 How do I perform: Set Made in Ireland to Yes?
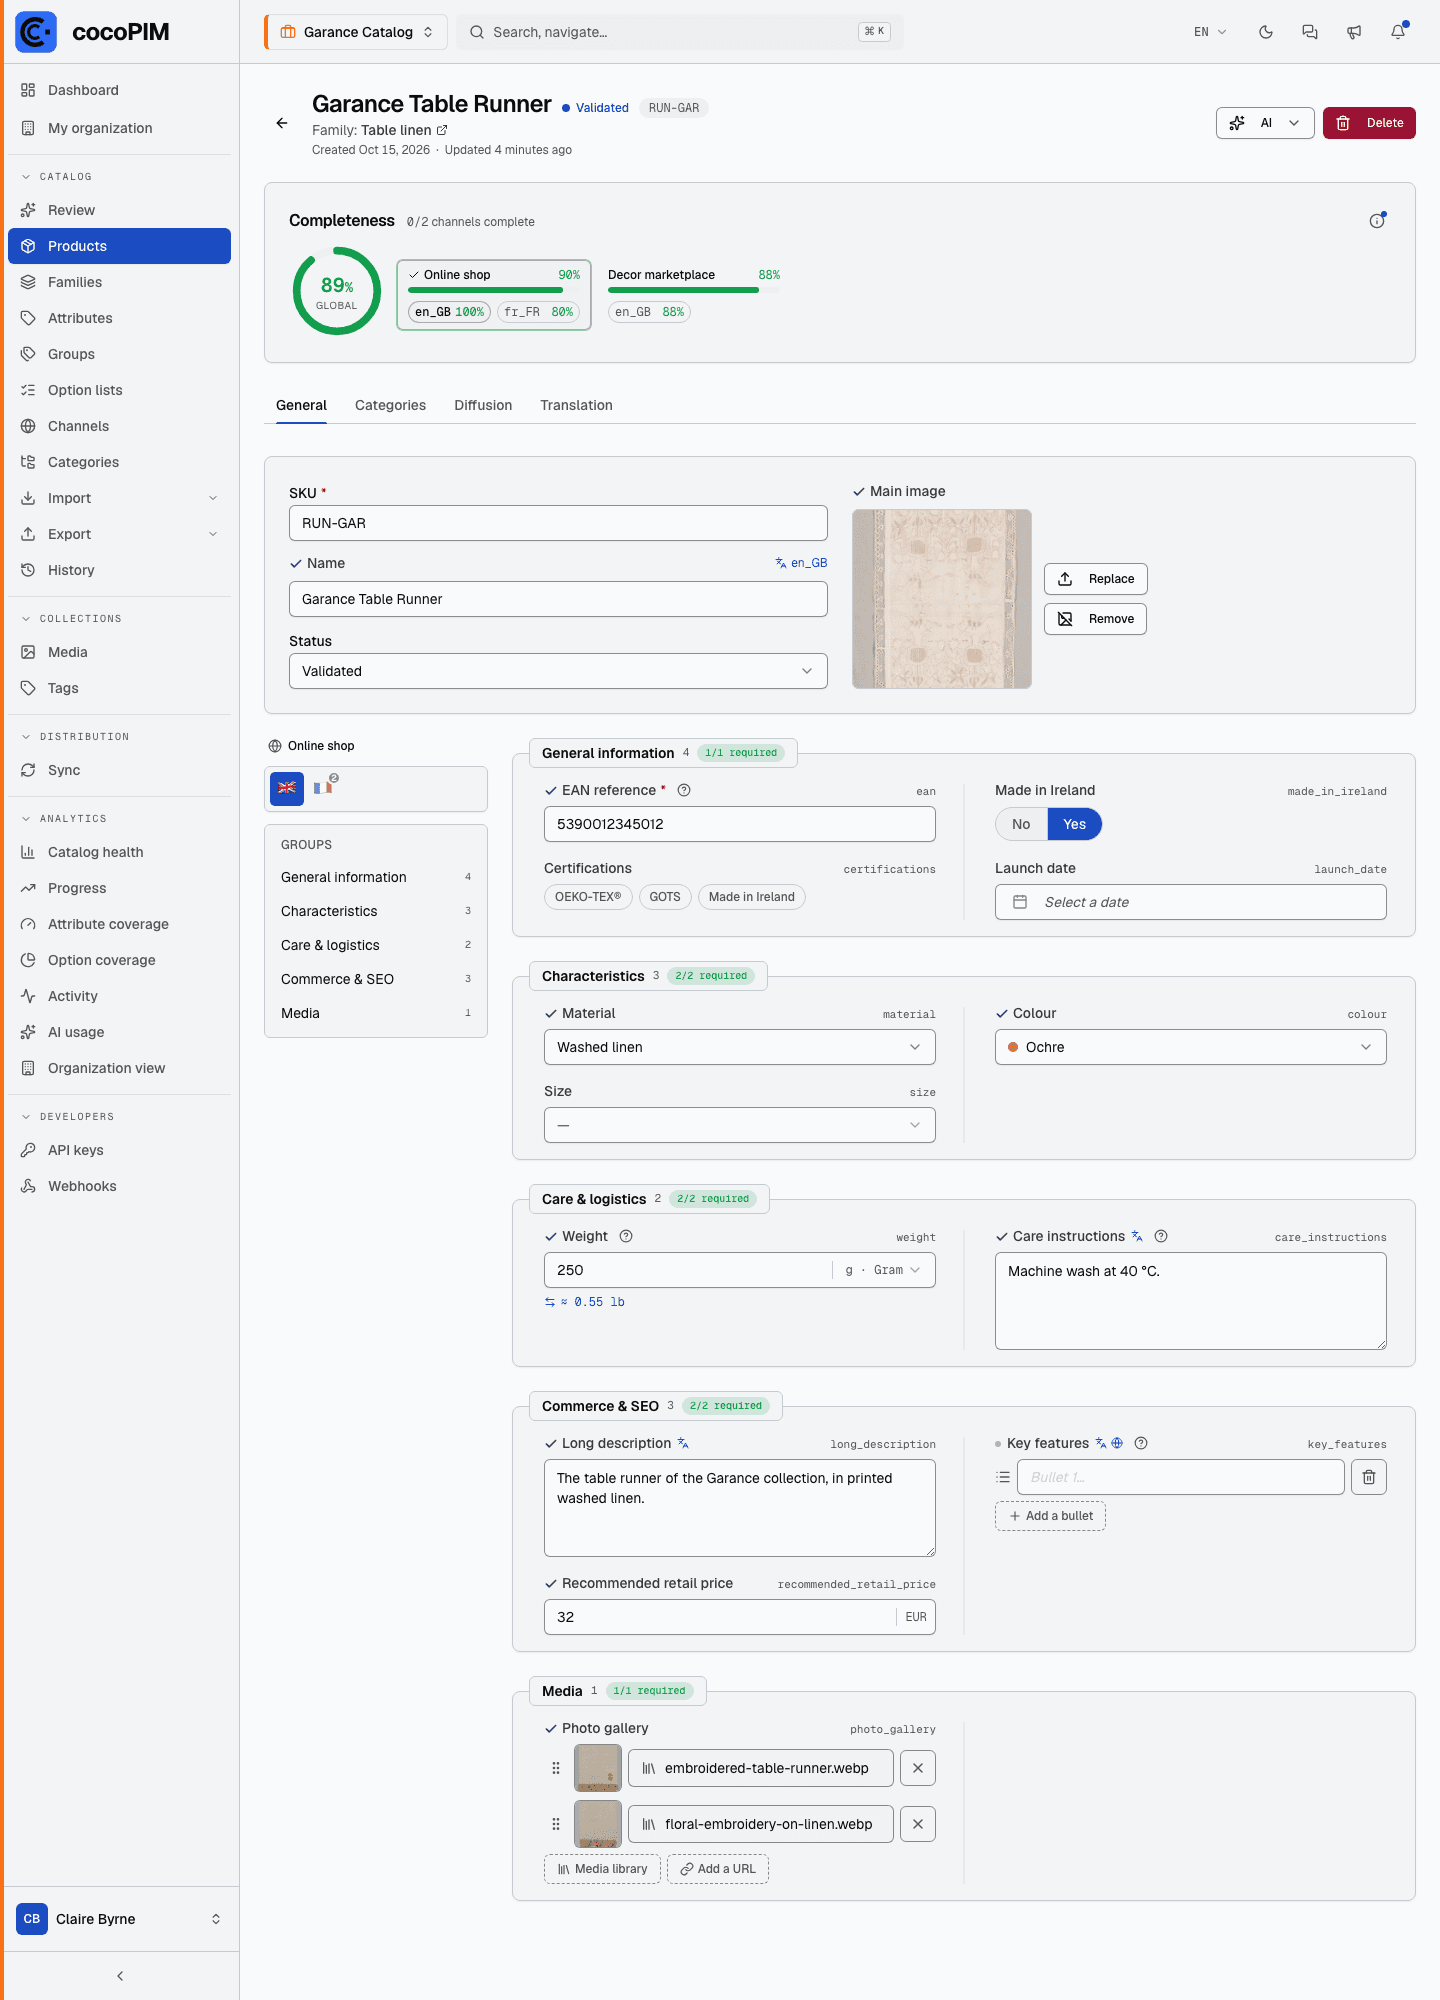(1075, 824)
